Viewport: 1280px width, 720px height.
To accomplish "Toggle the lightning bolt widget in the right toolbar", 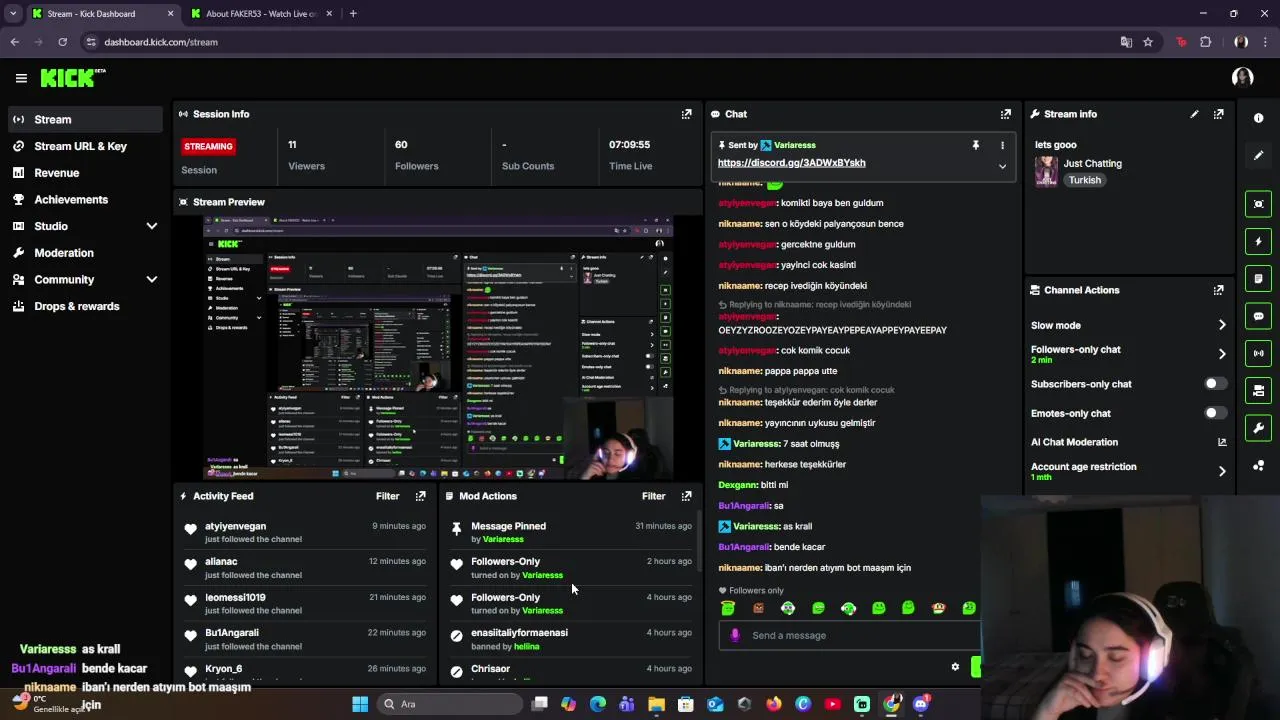I will pos(1258,241).
